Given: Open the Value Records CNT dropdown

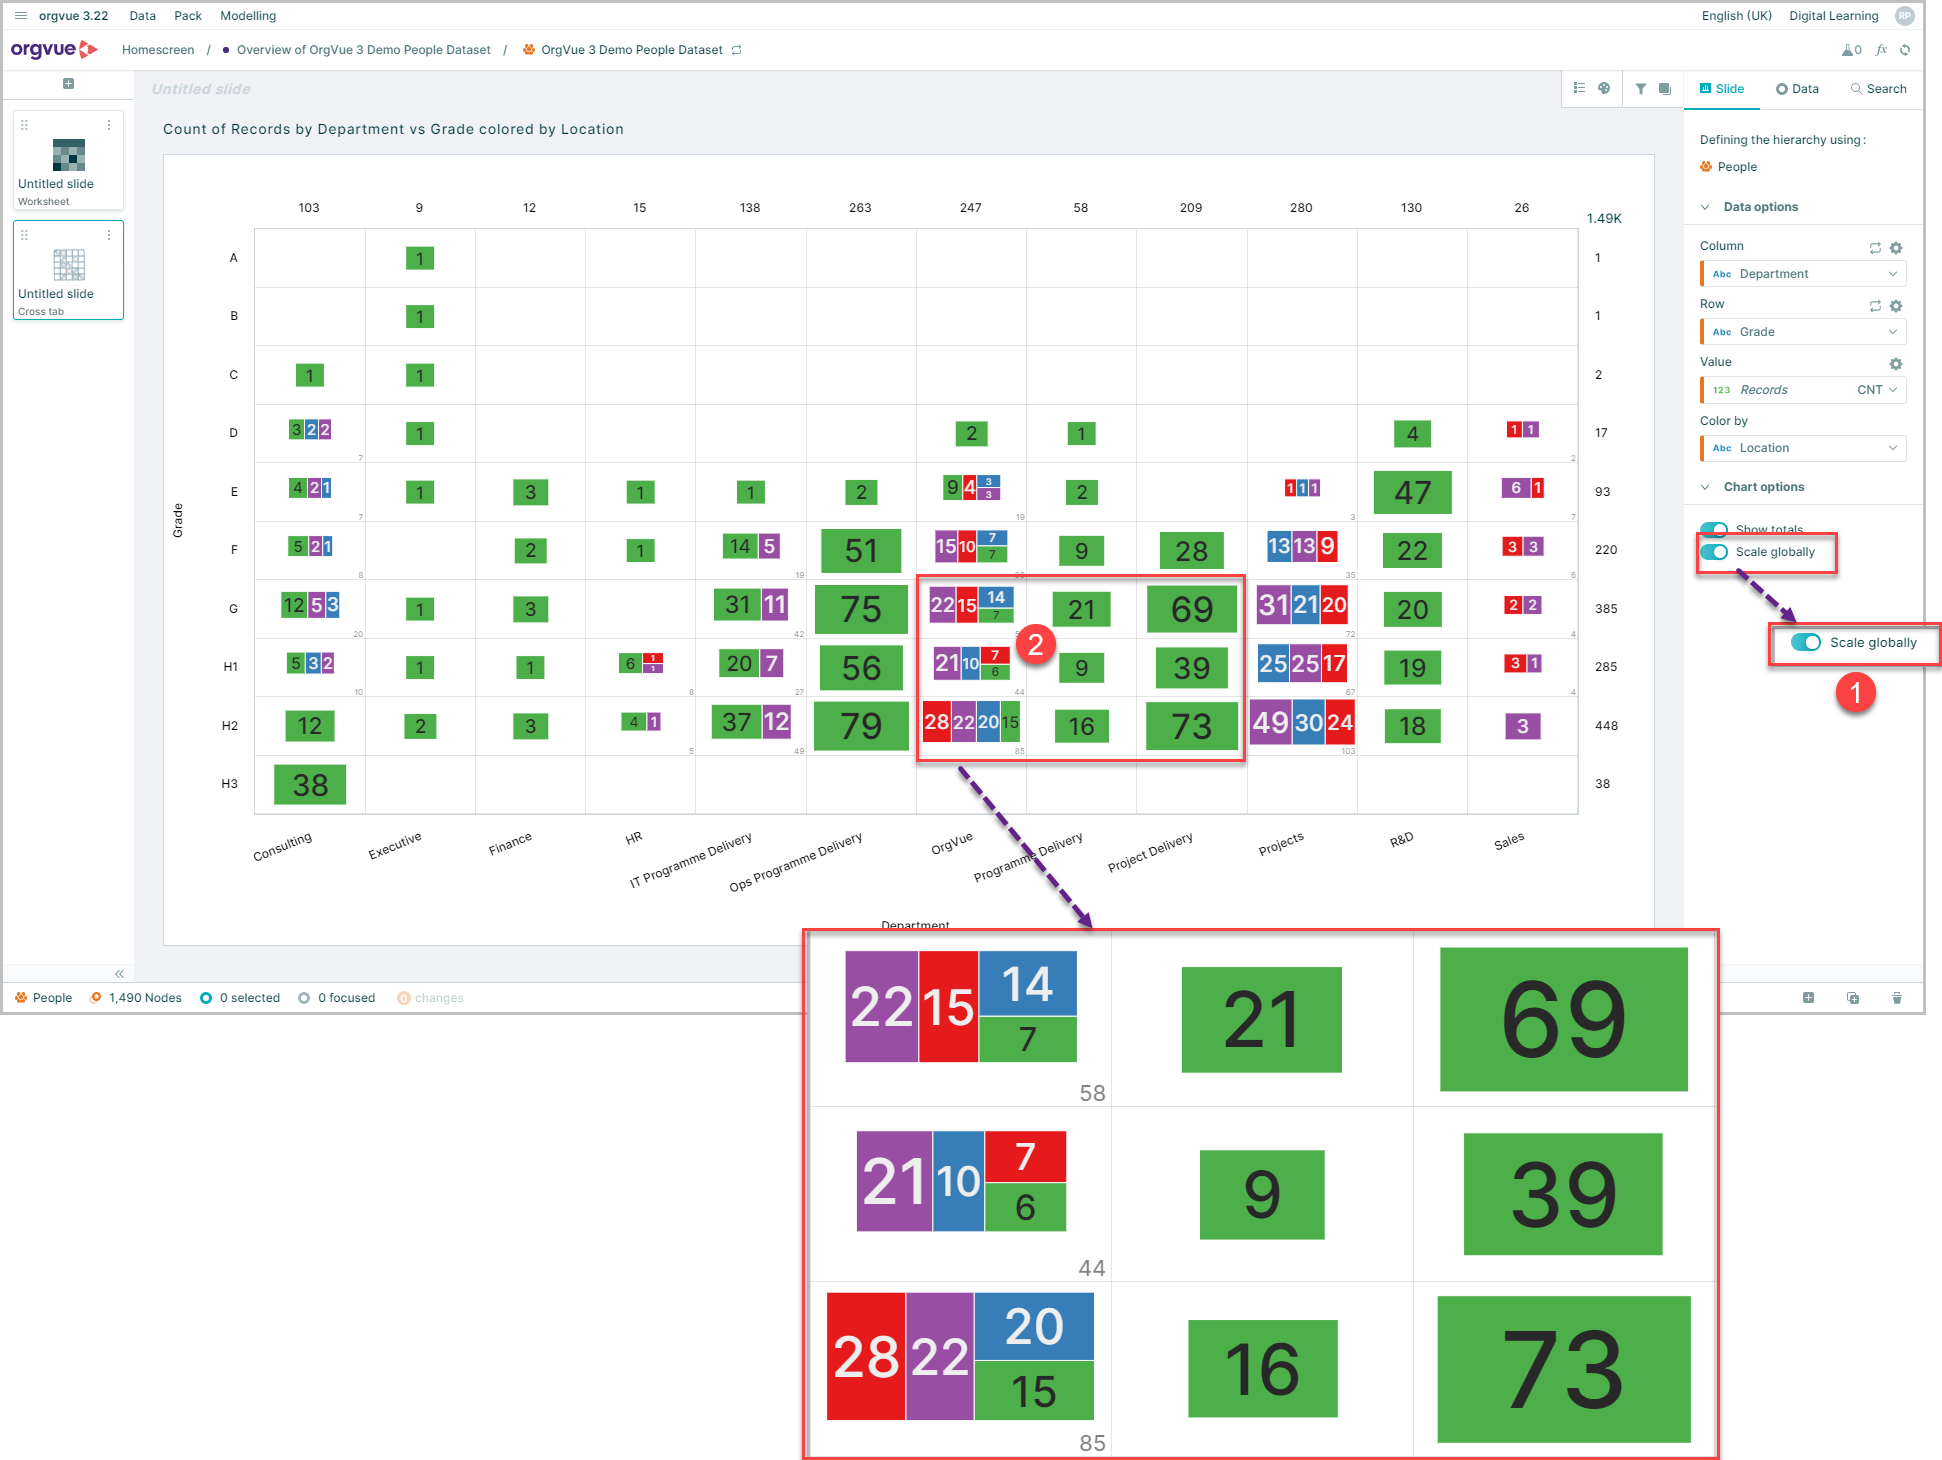Looking at the screenshot, I should tap(1803, 390).
